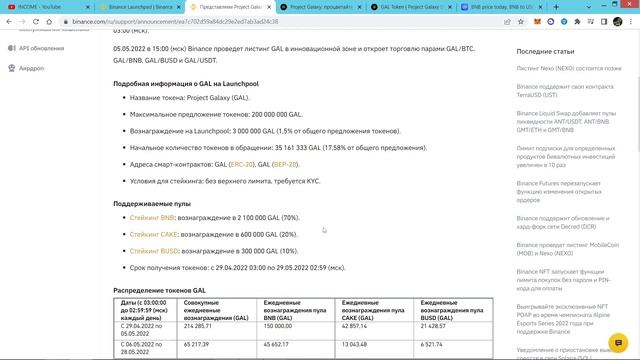Viewport: 640px width, 360px height.
Task: Expand the tab search dropdown
Action: (588, 7)
